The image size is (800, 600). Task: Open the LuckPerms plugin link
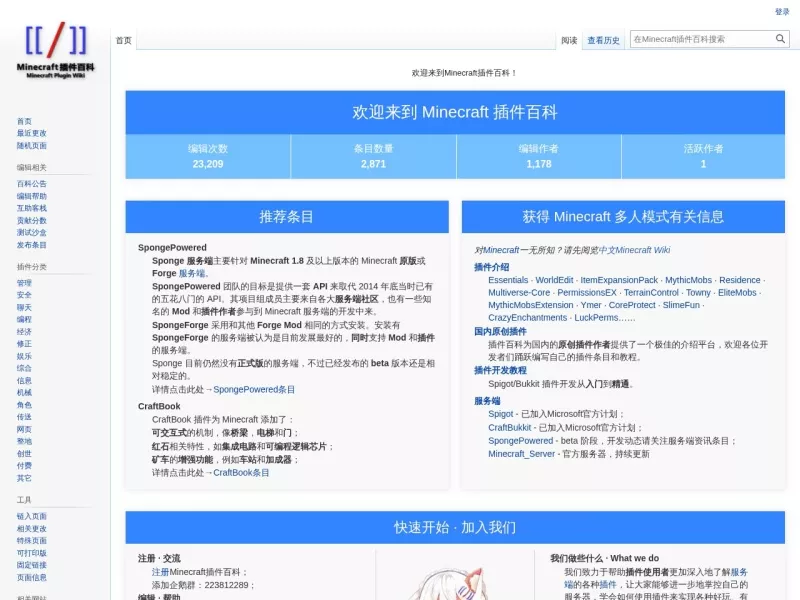(x=596, y=317)
